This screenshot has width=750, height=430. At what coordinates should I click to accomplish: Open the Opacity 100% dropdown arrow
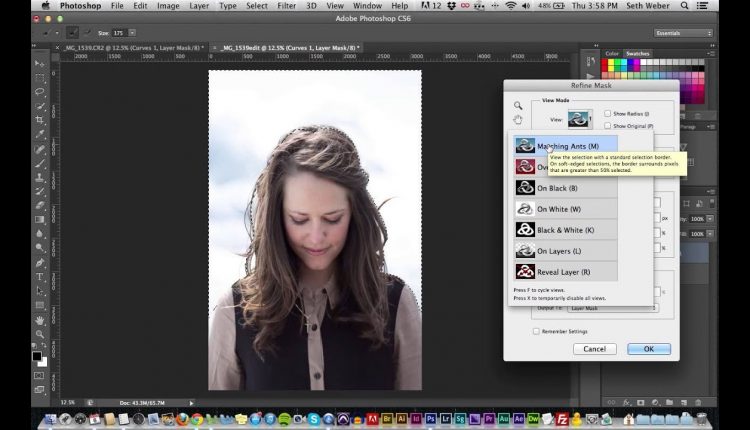[x=710, y=219]
